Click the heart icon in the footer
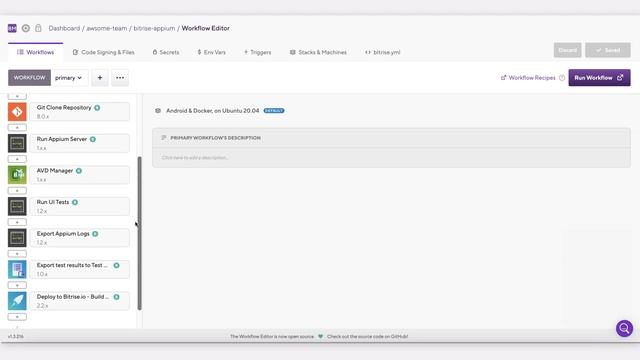The height and width of the screenshot is (360, 640). coord(320,336)
